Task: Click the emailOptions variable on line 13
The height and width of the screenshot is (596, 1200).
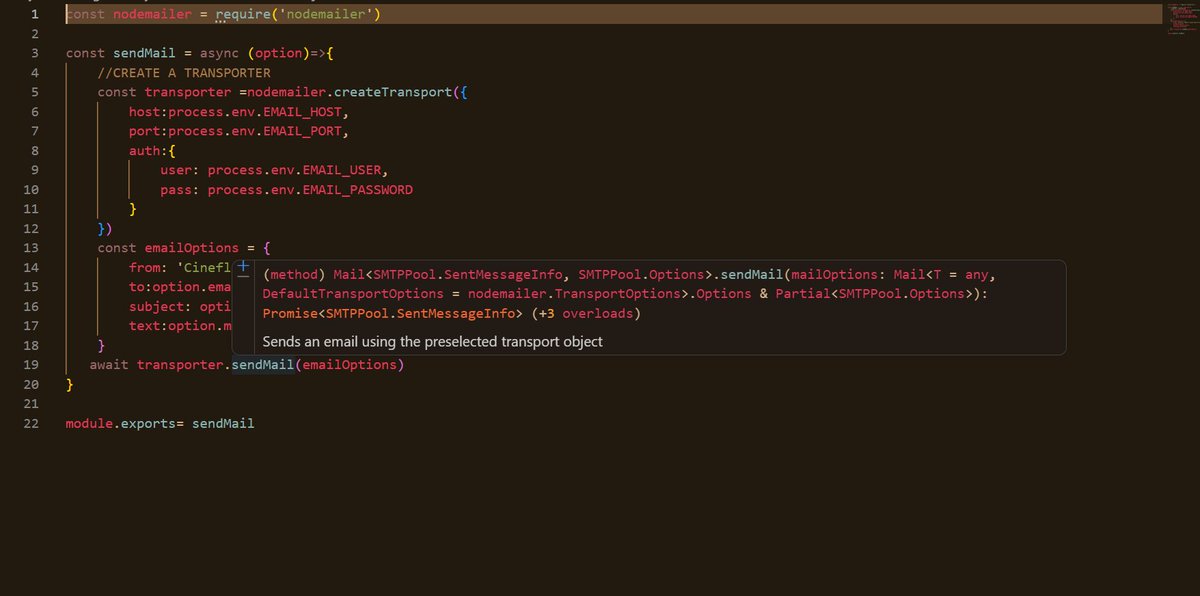Action: [191, 247]
